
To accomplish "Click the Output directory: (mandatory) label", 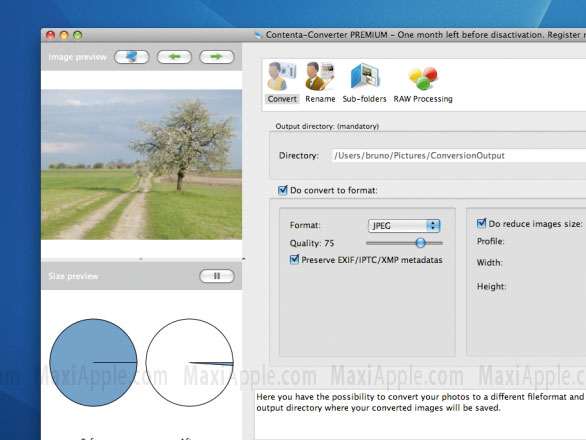I will (327, 126).
